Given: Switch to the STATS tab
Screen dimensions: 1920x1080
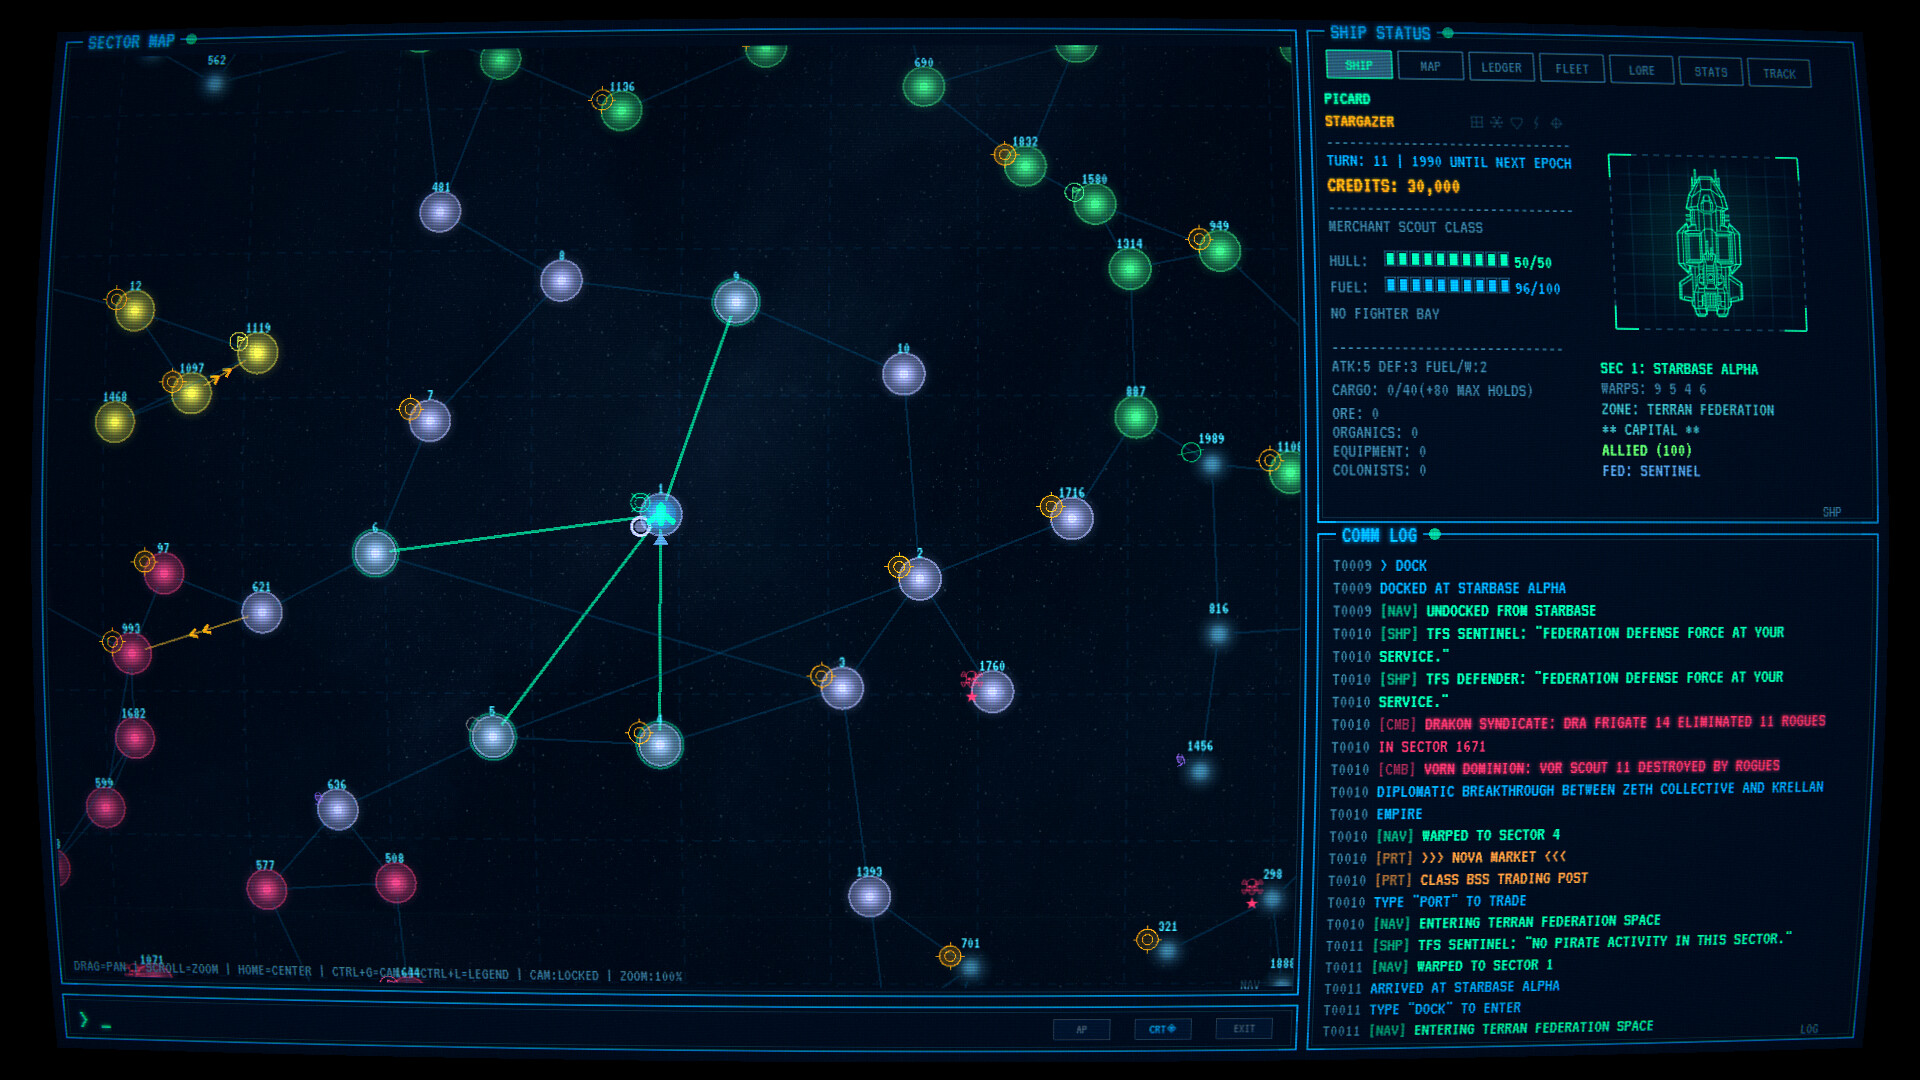Looking at the screenshot, I should coord(1710,72).
